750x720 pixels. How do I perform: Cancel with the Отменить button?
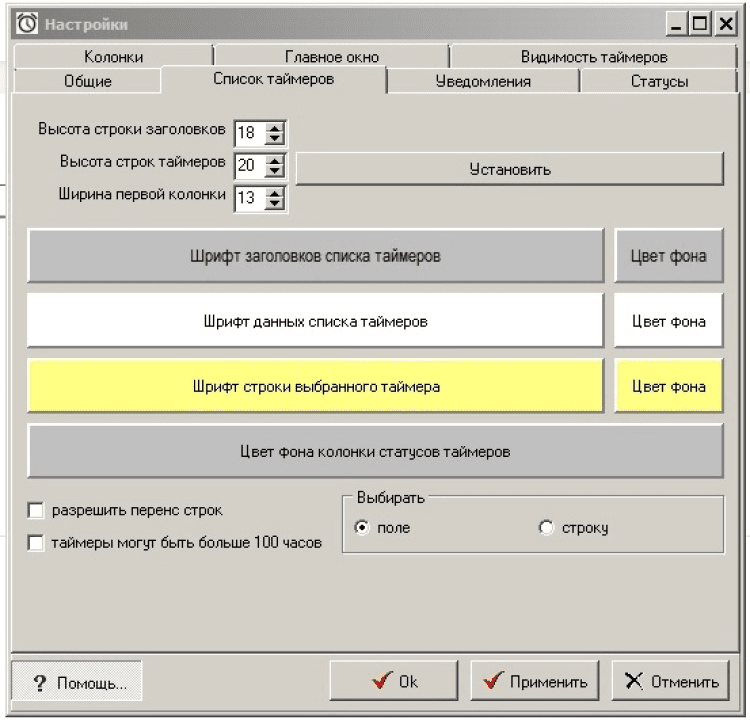[x=671, y=681]
